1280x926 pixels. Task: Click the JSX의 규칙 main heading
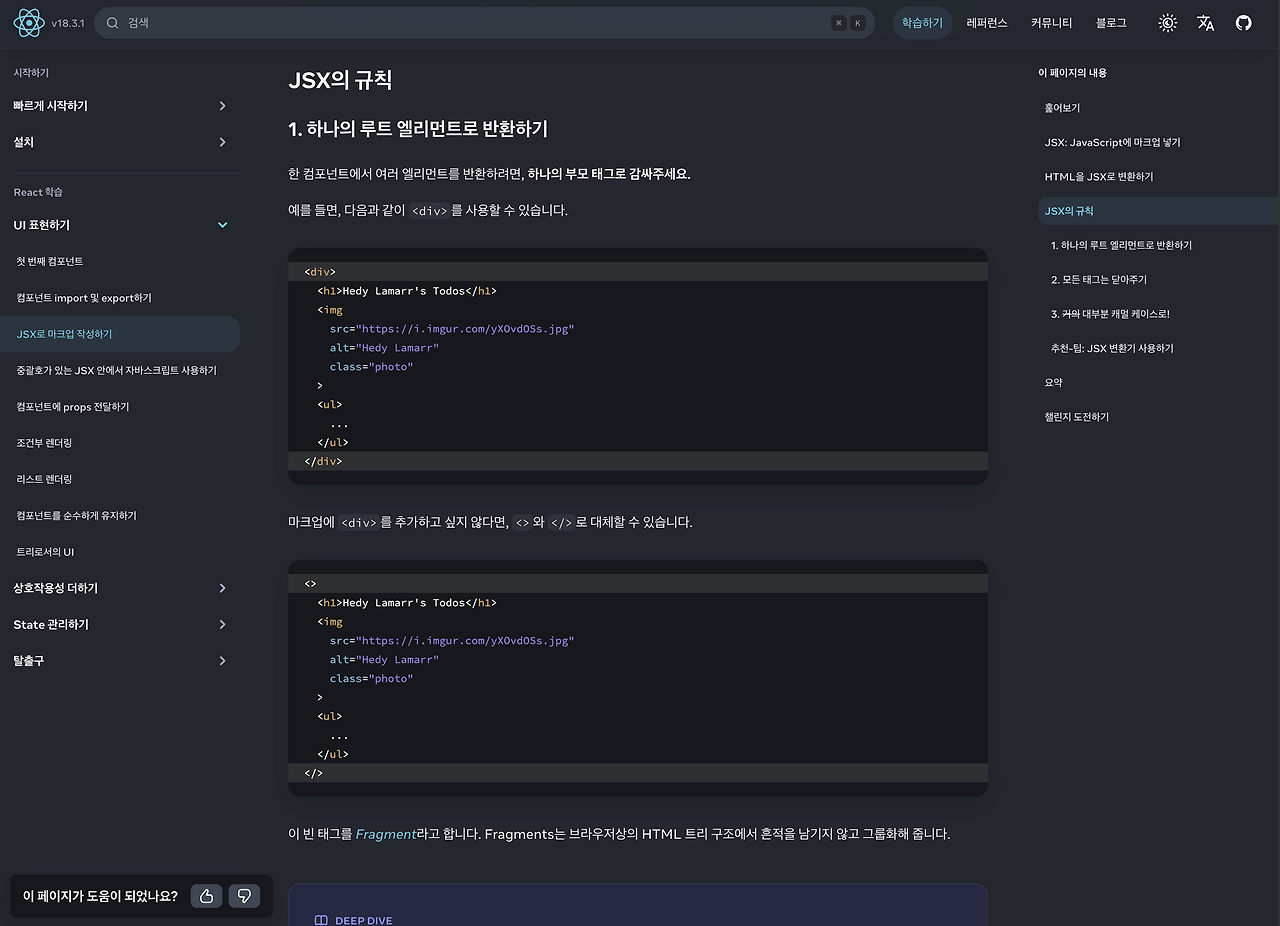point(340,80)
